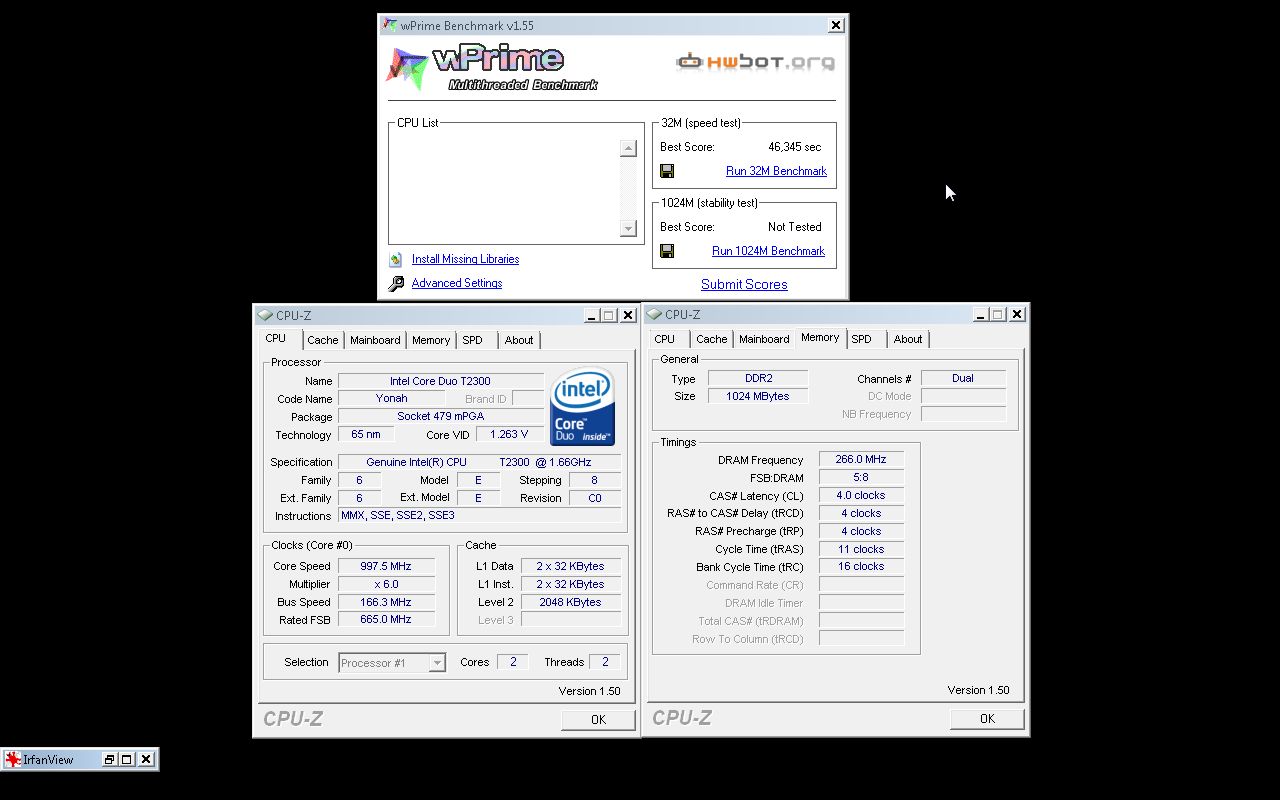Click the right CPU-Z window title icon
Viewport: 1280px width, 800px height.
[x=654, y=314]
